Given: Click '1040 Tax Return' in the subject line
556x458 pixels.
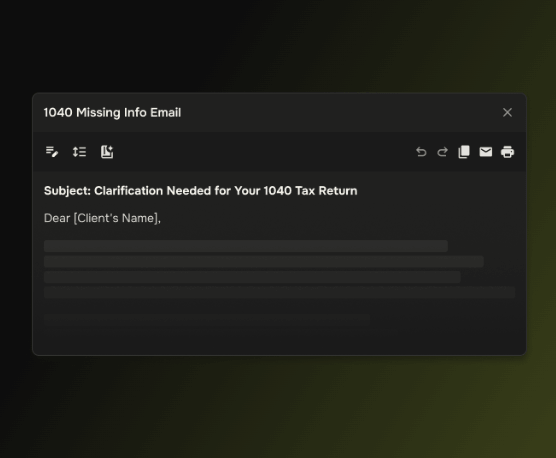Looking at the screenshot, I should click(310, 191).
